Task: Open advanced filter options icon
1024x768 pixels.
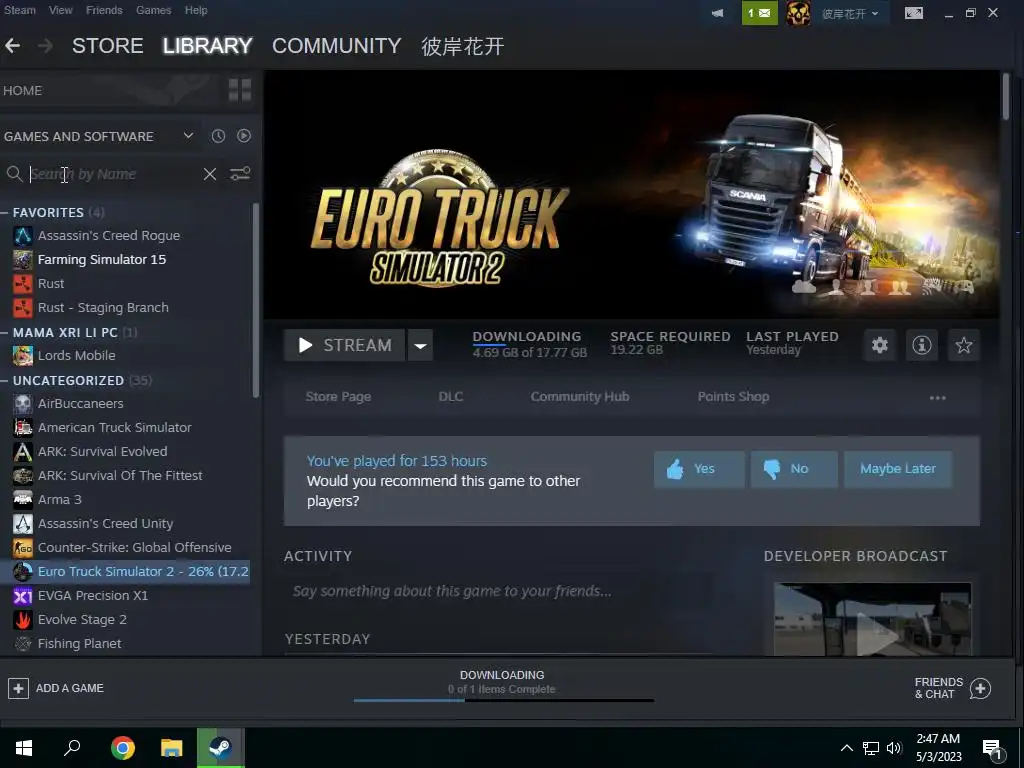Action: [240, 174]
